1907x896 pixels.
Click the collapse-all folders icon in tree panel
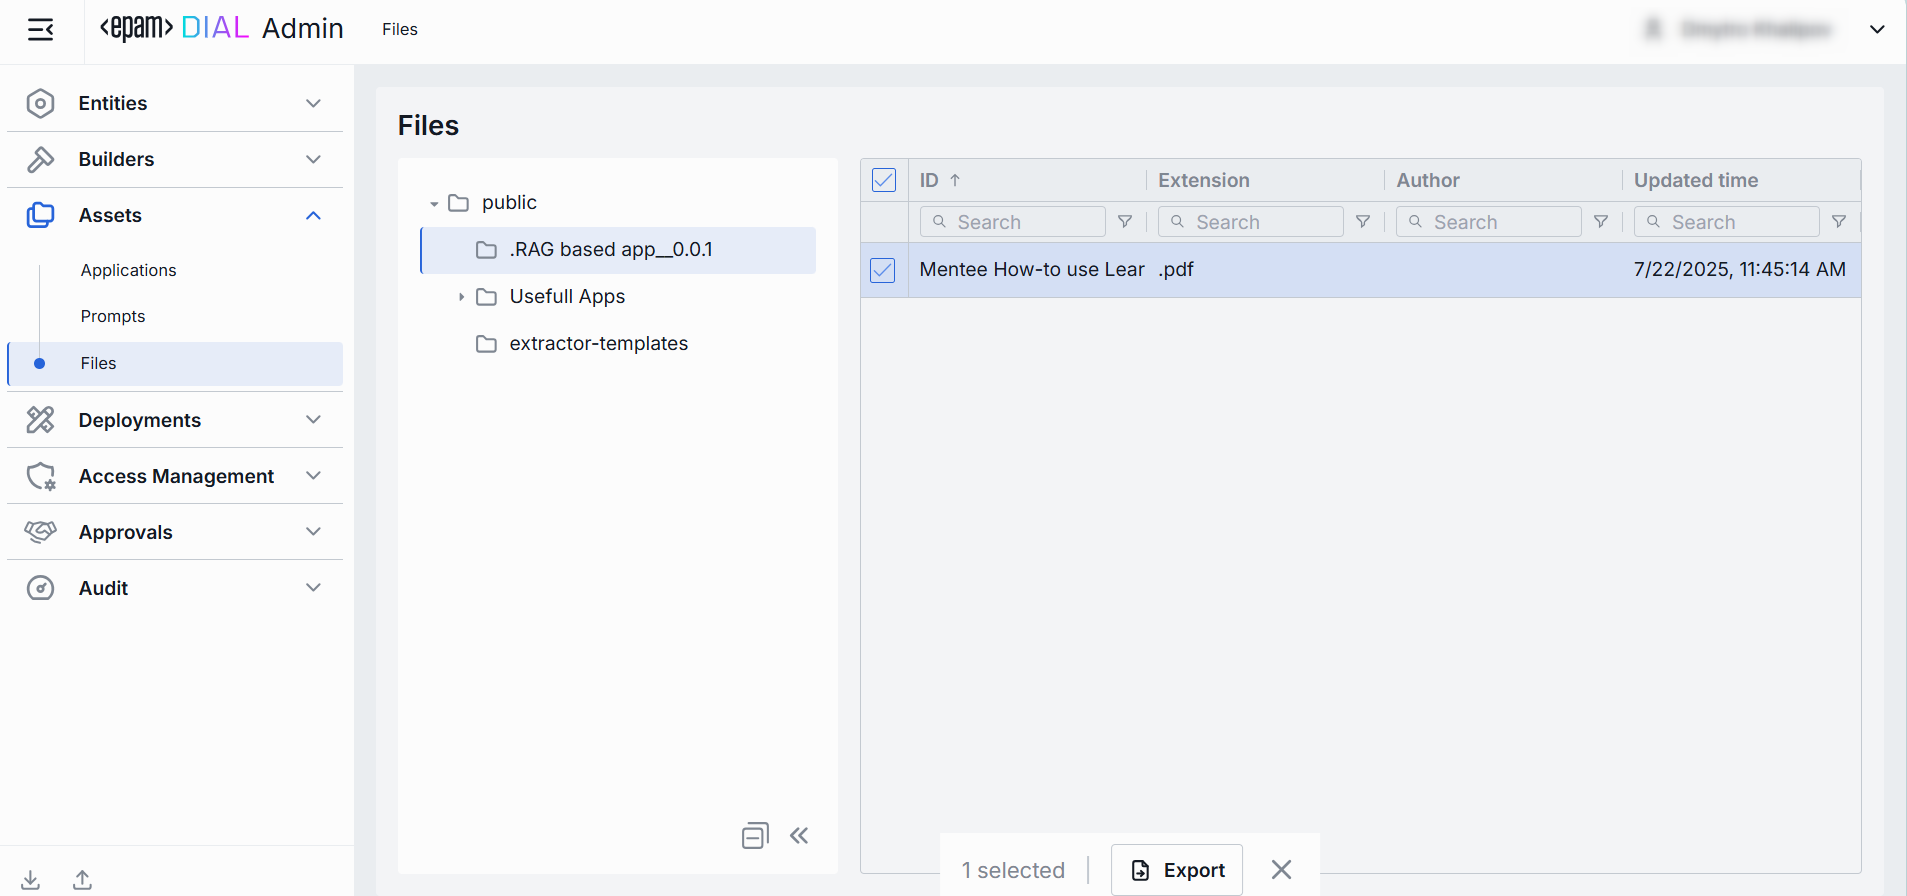[x=755, y=836]
